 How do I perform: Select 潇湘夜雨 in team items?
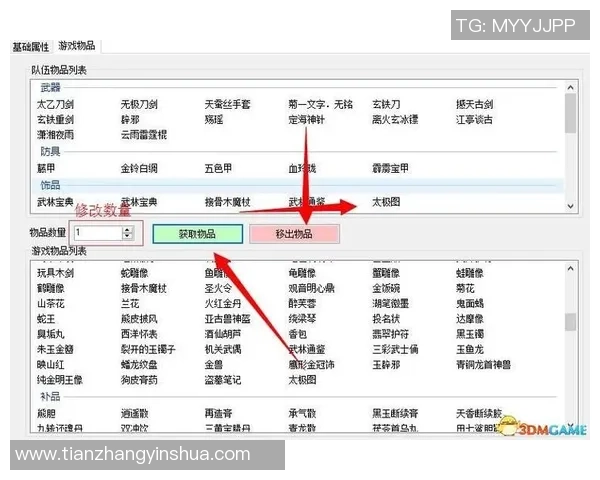55,135
